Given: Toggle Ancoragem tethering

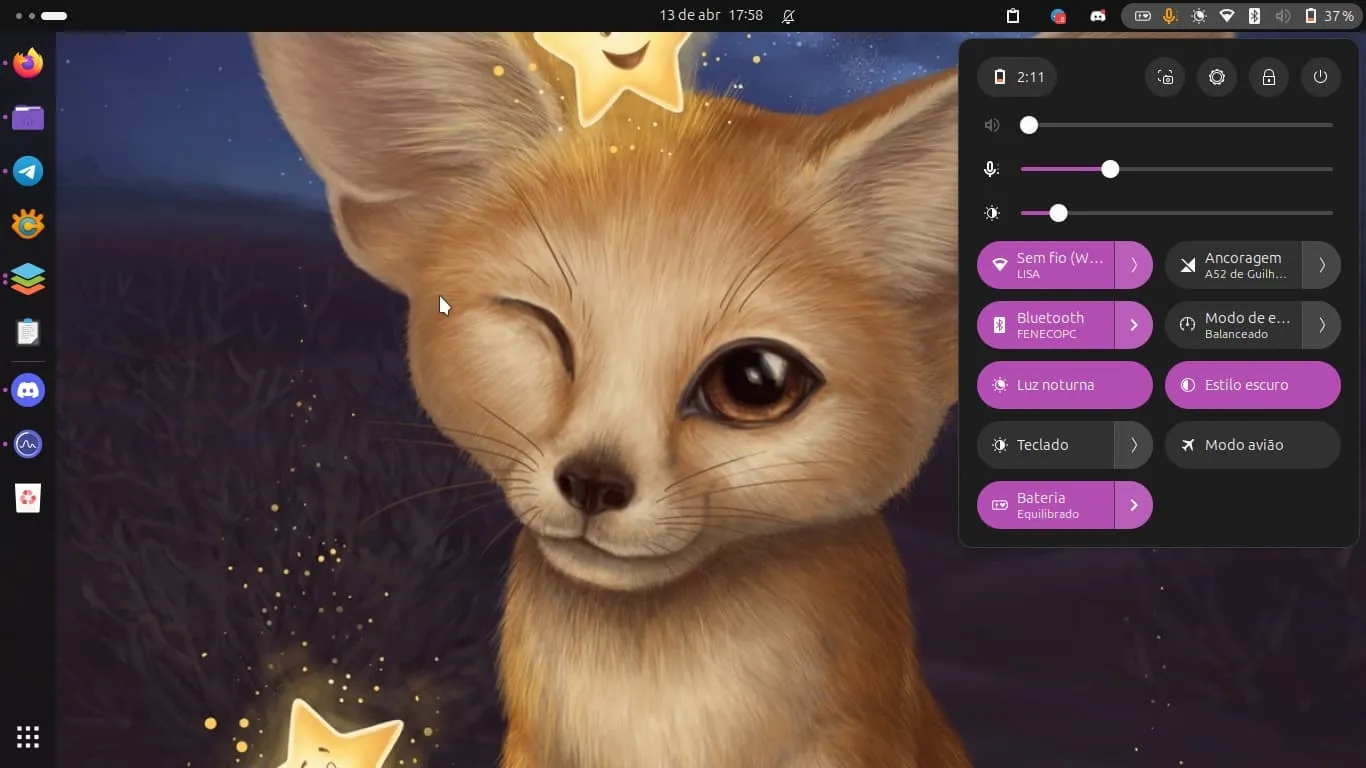Looking at the screenshot, I should (1234, 265).
